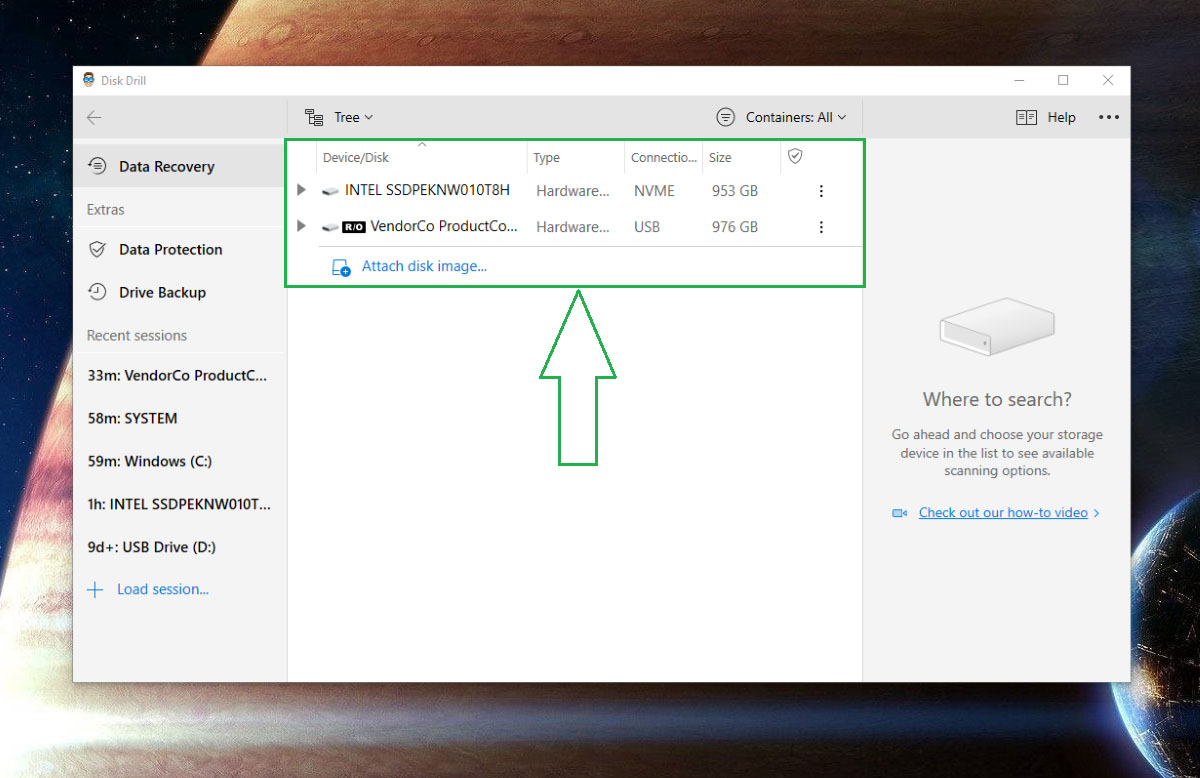The width and height of the screenshot is (1200, 778).
Task: Sort by Connection column header
Action: click(664, 157)
